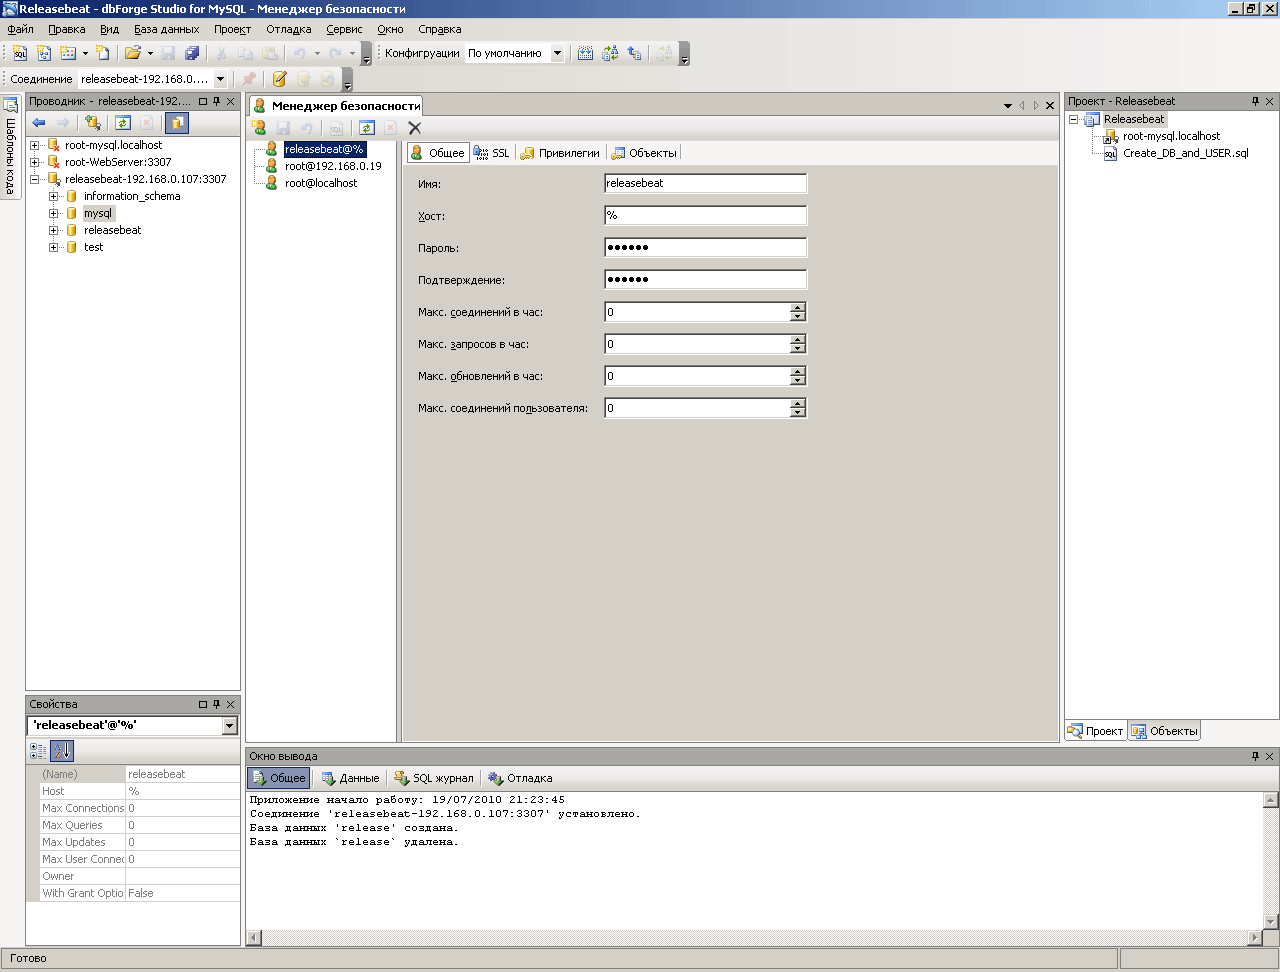1280x972 pixels.
Task: Create a new user in Security Manager toolbar
Action: 258,128
